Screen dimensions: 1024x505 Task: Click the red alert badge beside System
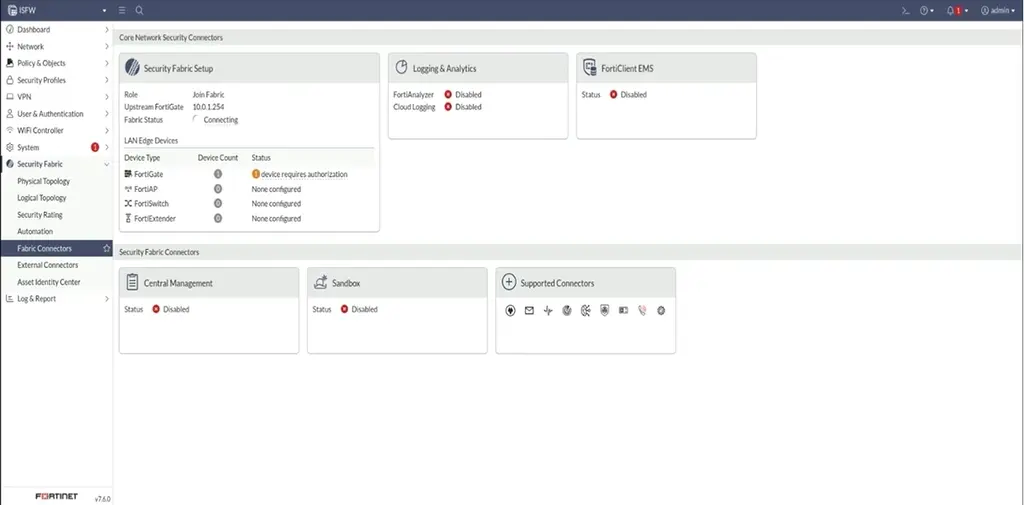(x=95, y=148)
